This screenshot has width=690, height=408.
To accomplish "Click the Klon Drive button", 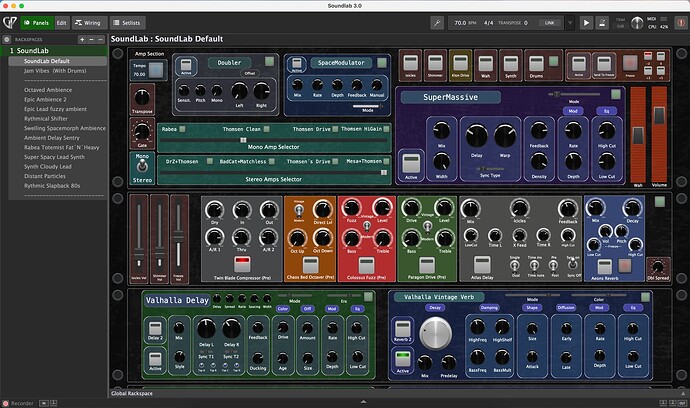I will tap(460, 63).
